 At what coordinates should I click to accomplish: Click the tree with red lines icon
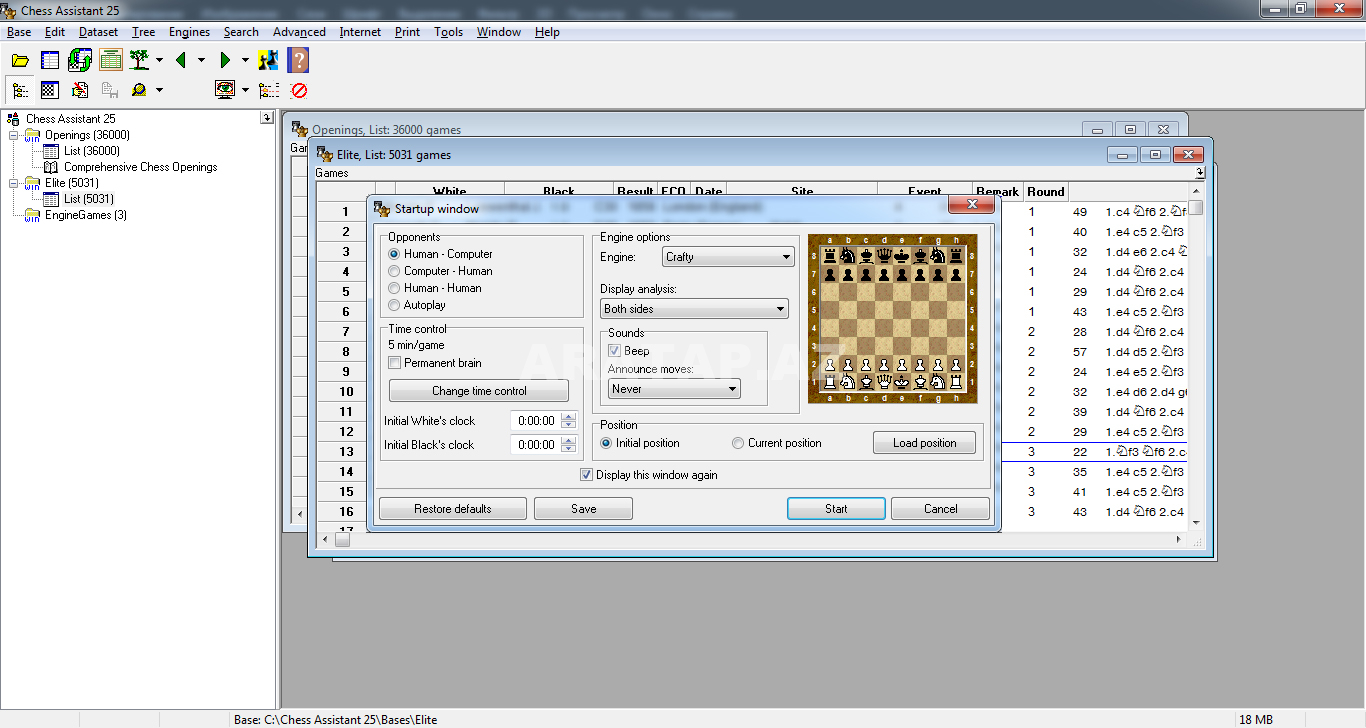(x=268, y=90)
